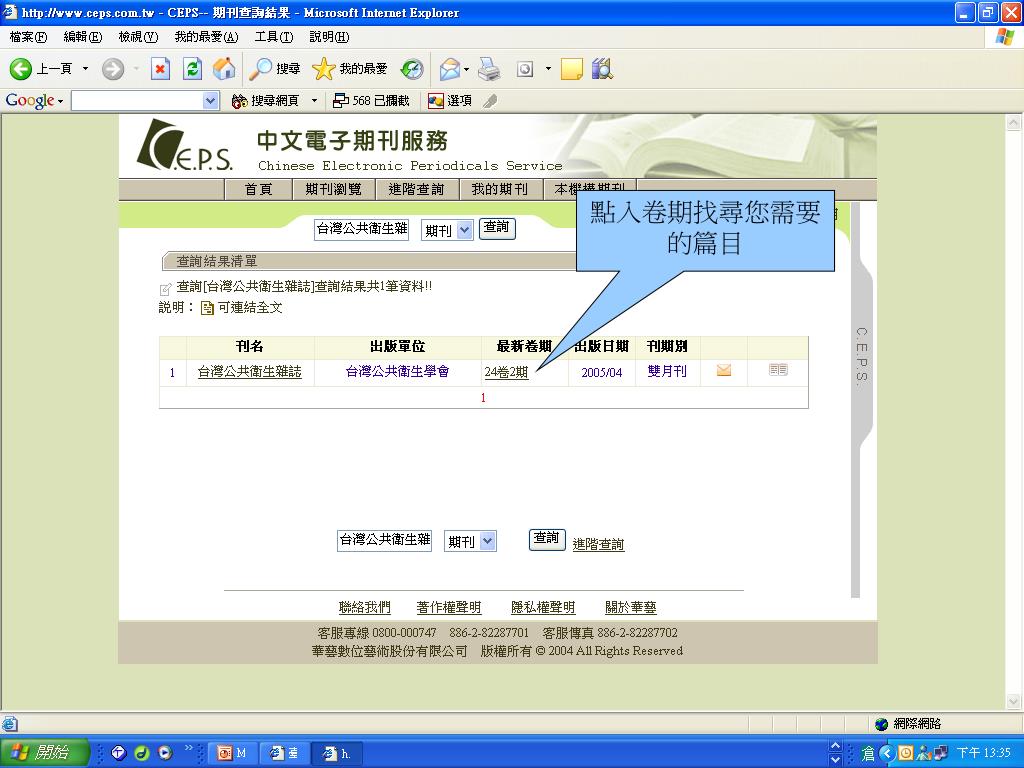Viewport: 1024px width, 768px height.
Task: Switch to the taskbar window labeled M
Action: [233, 753]
